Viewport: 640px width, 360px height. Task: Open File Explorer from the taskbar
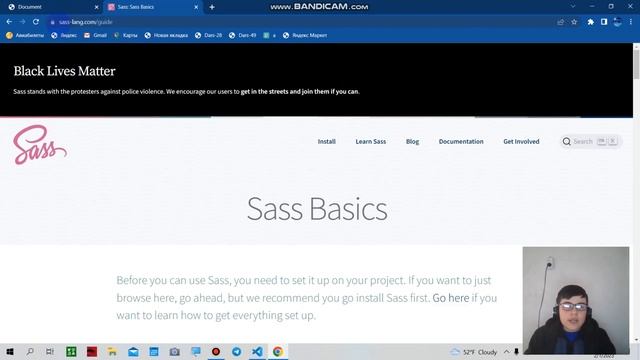point(112,351)
